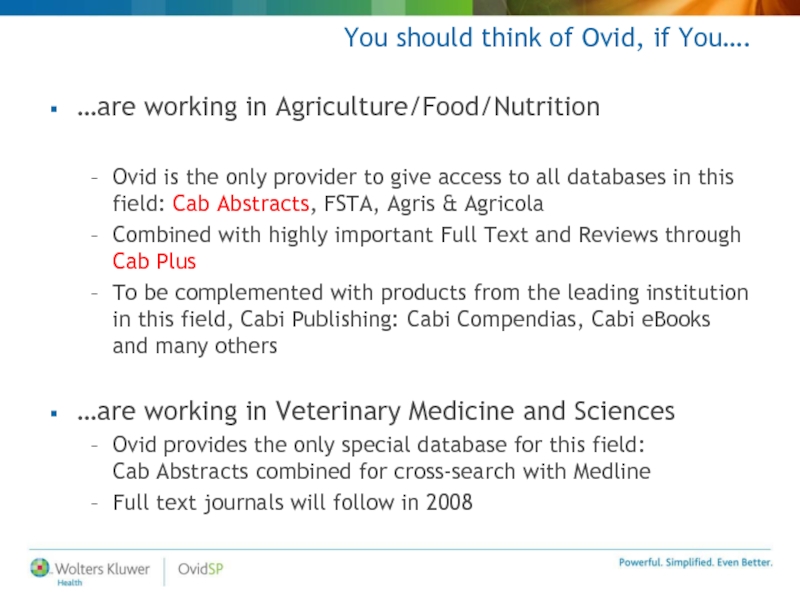The image size is (800, 600).
Task: Click 'and many others' text line
Action: (x=195, y=346)
